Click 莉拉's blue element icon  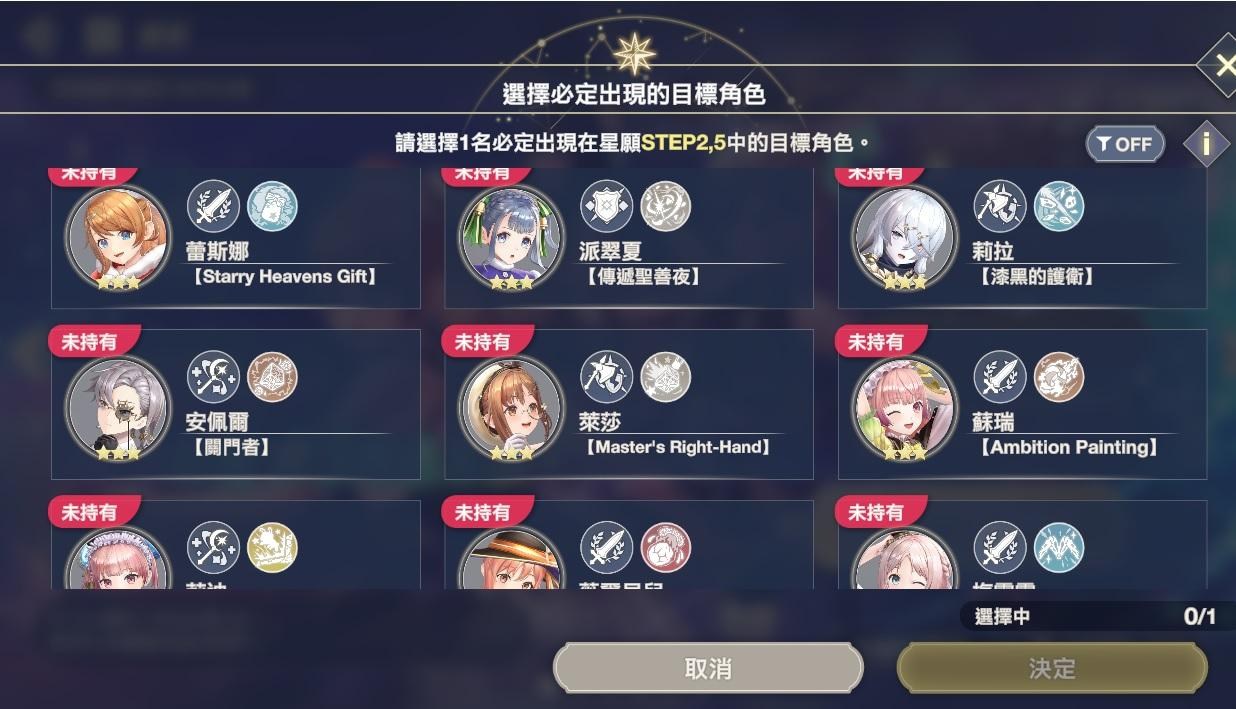pyautogui.click(x=1058, y=206)
